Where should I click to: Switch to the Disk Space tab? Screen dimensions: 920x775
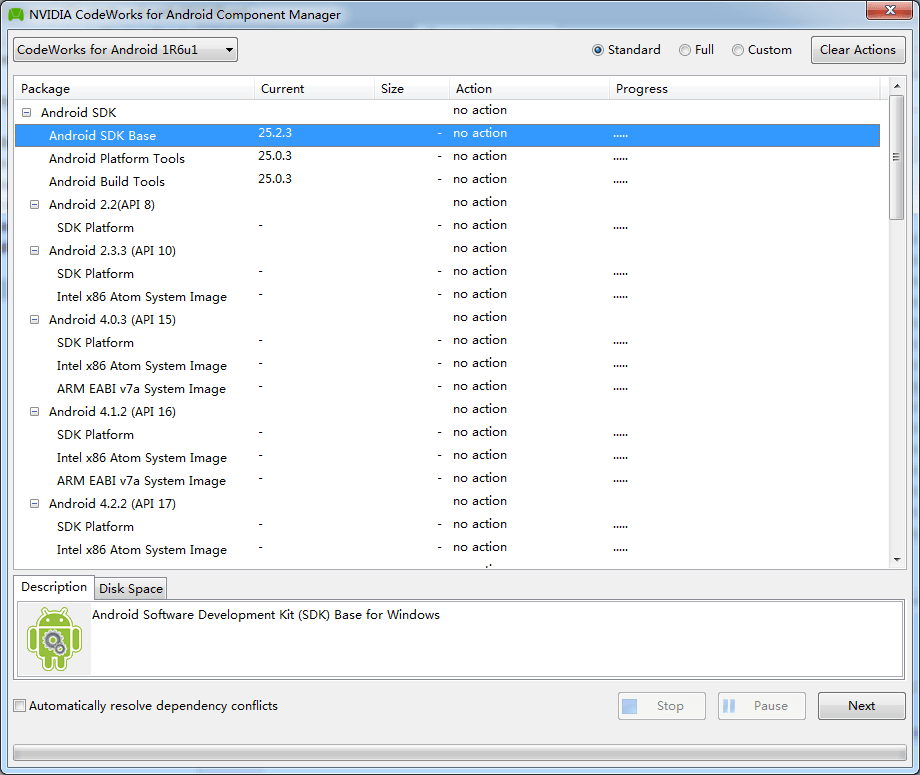(131, 588)
